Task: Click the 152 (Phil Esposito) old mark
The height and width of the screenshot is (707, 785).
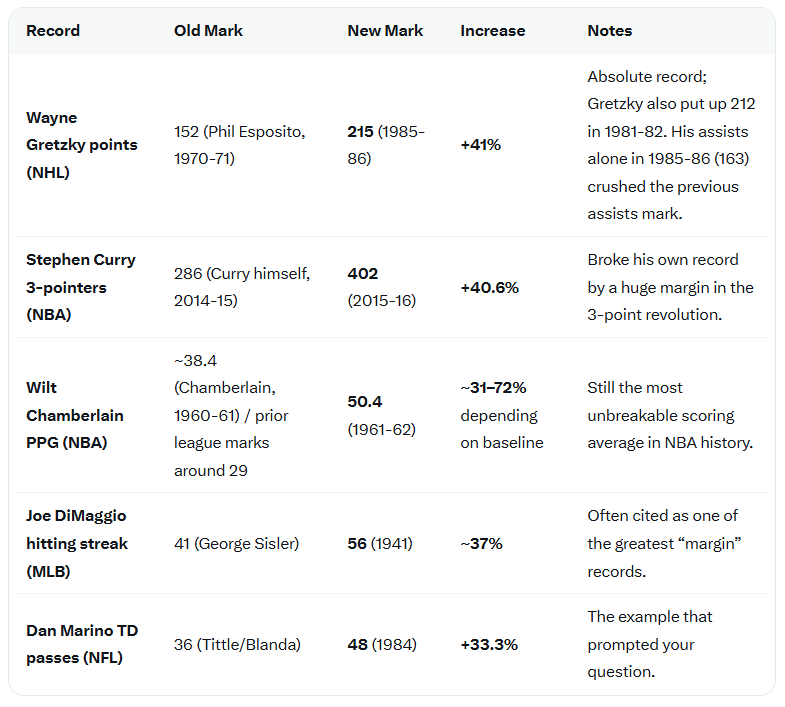Action: 239,145
